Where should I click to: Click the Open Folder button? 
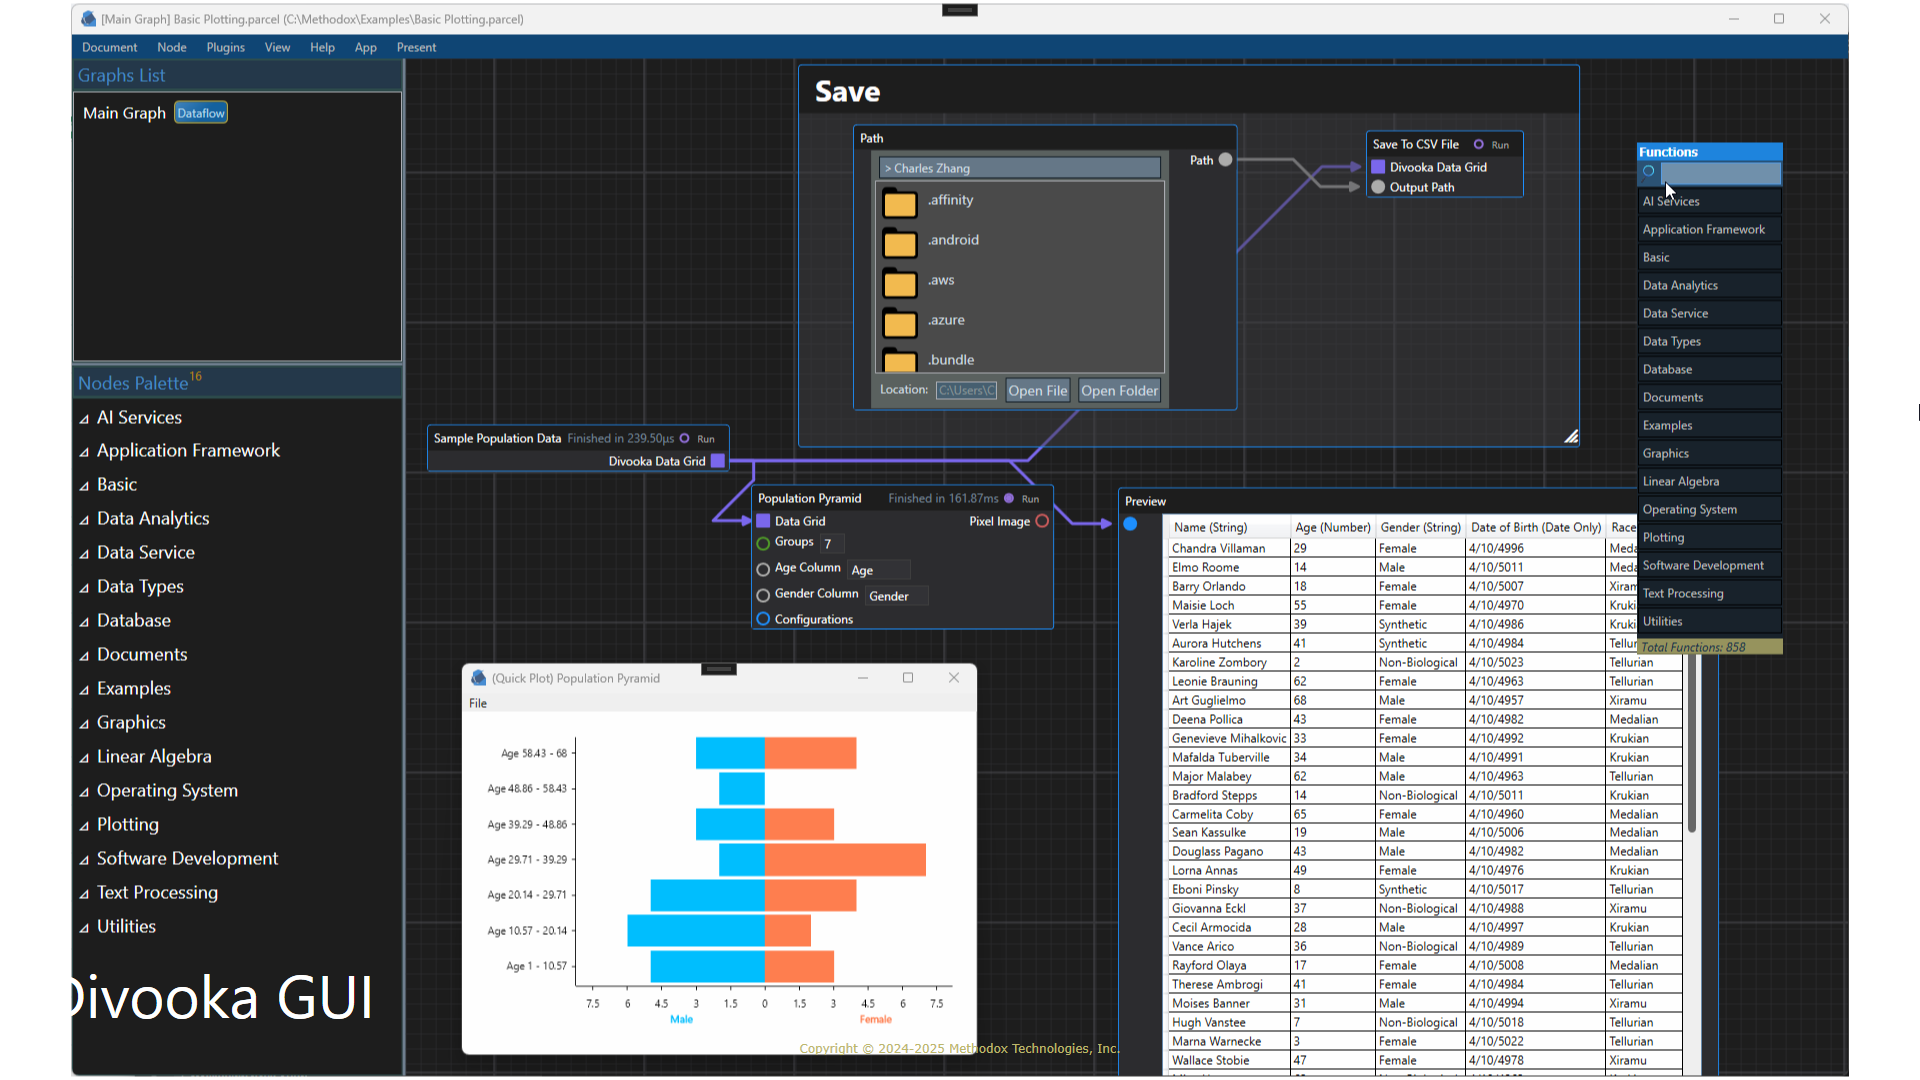click(1119, 391)
